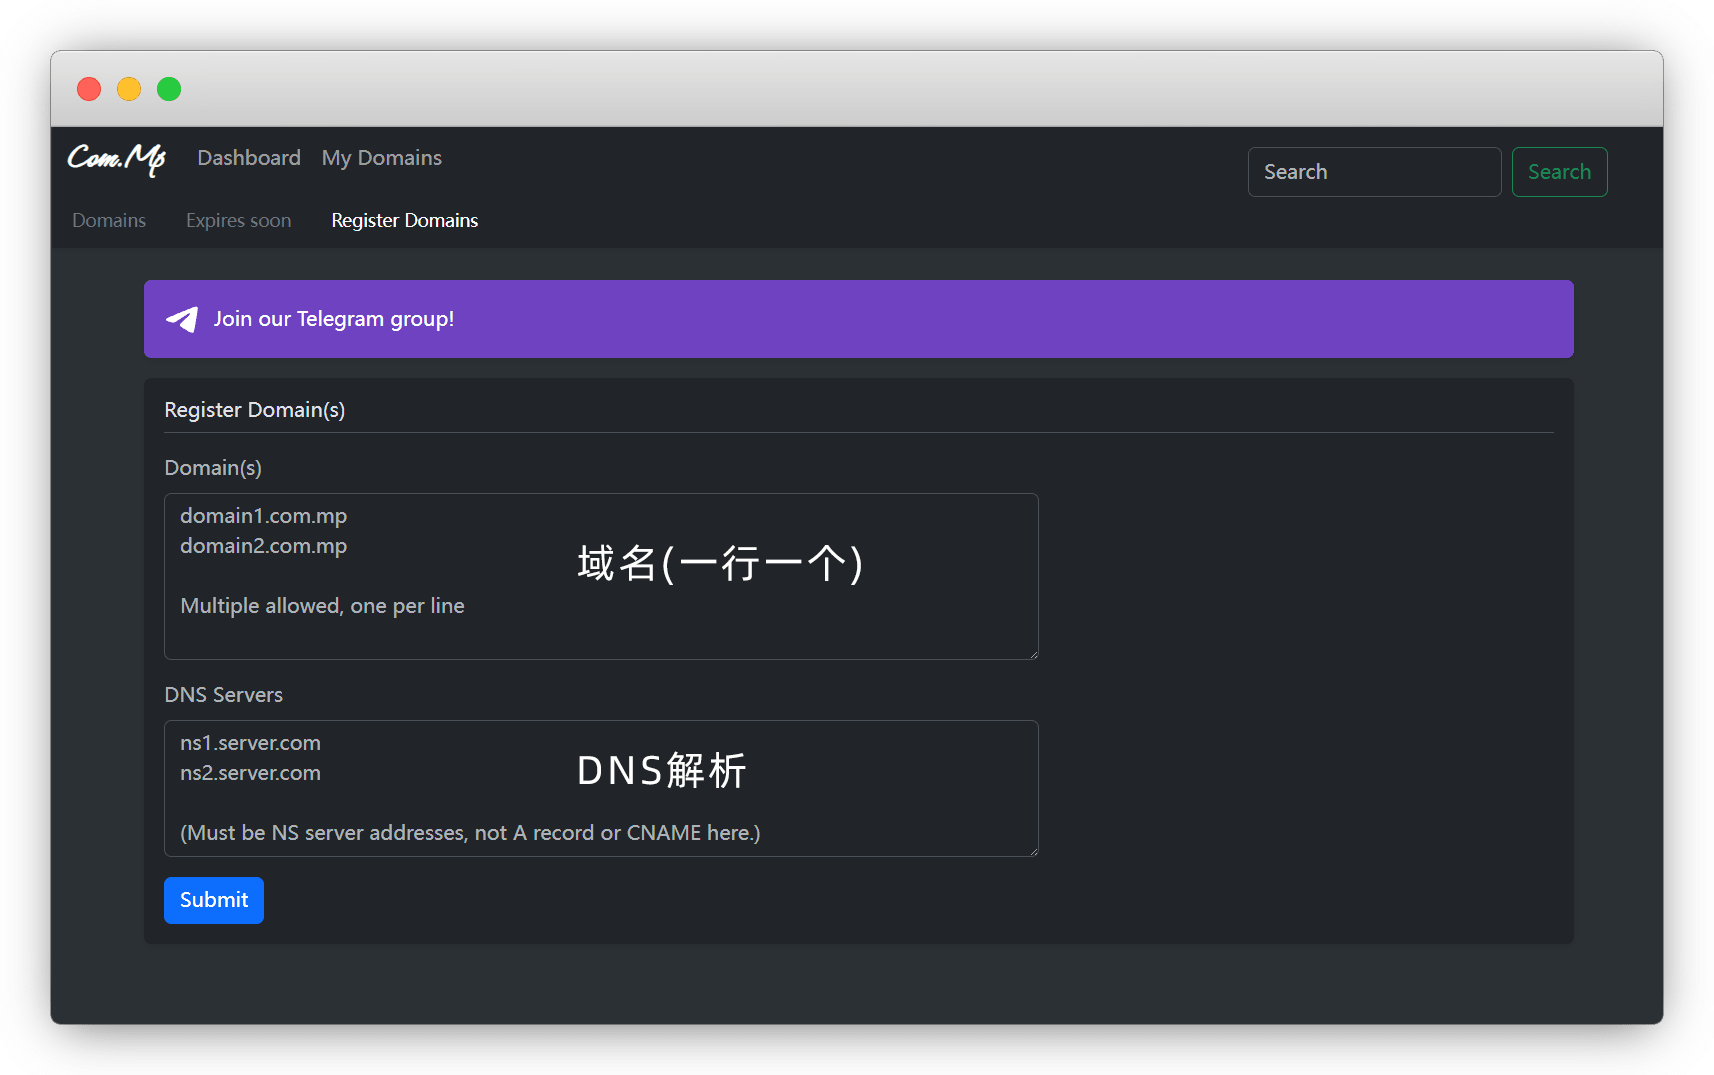
Task: Click resize grip of DNS Servers textarea
Action: [1033, 851]
